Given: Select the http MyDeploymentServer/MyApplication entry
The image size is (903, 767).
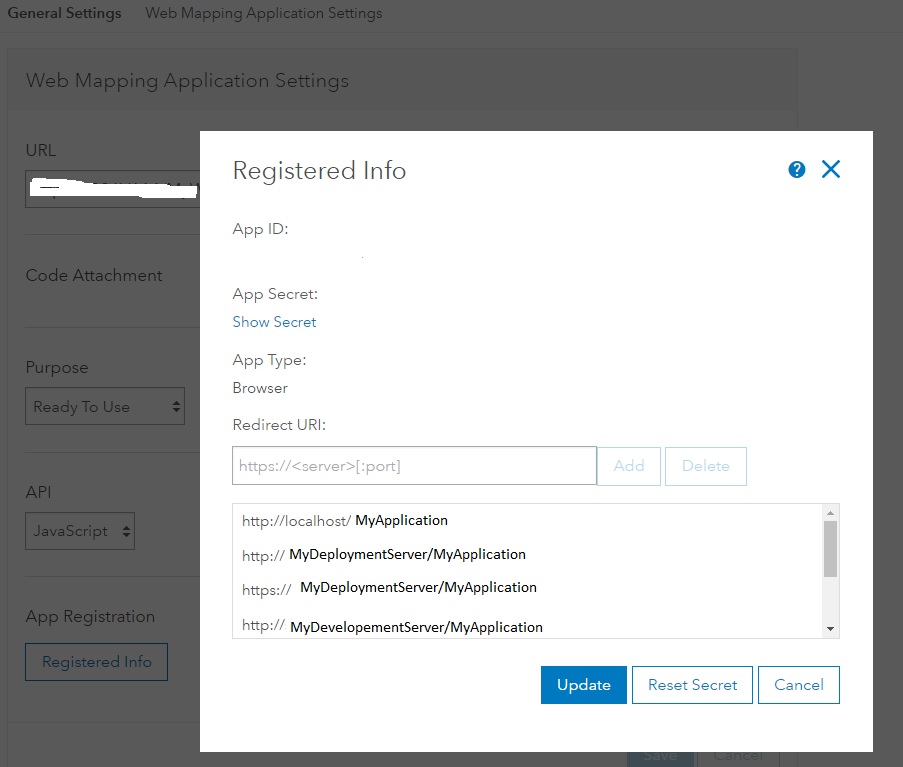Looking at the screenshot, I should (384, 555).
